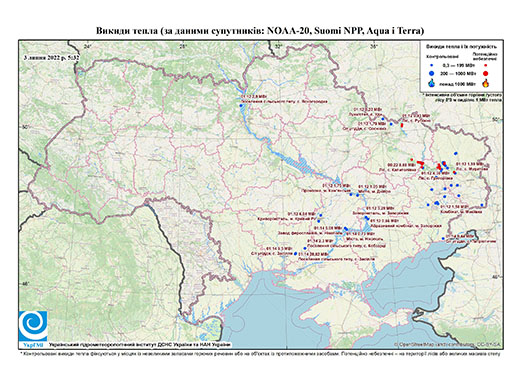
Task: Click the UkrGMI spiral logo
Action: (x=33, y=326)
